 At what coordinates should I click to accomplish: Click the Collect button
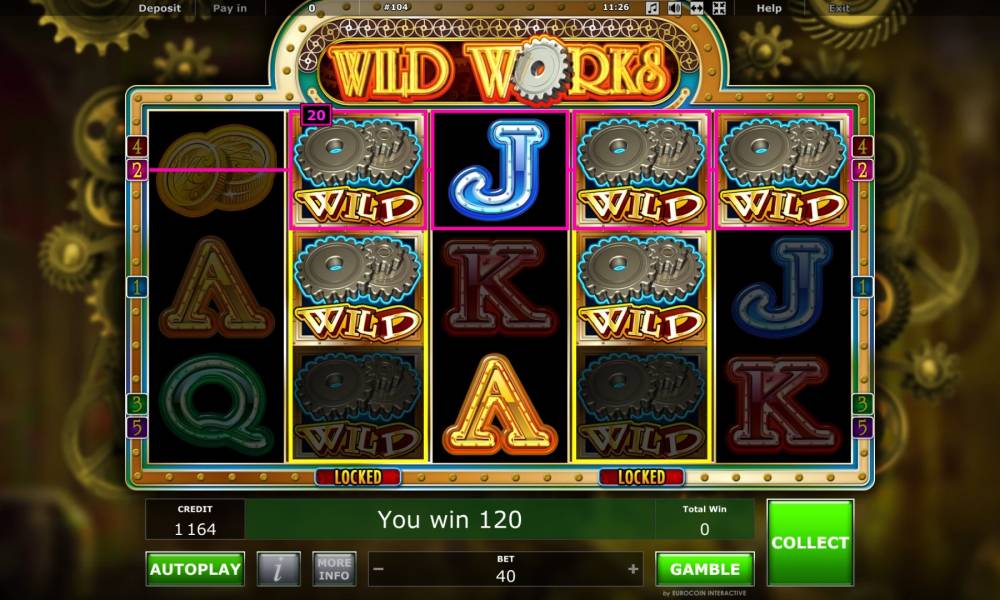(x=810, y=543)
